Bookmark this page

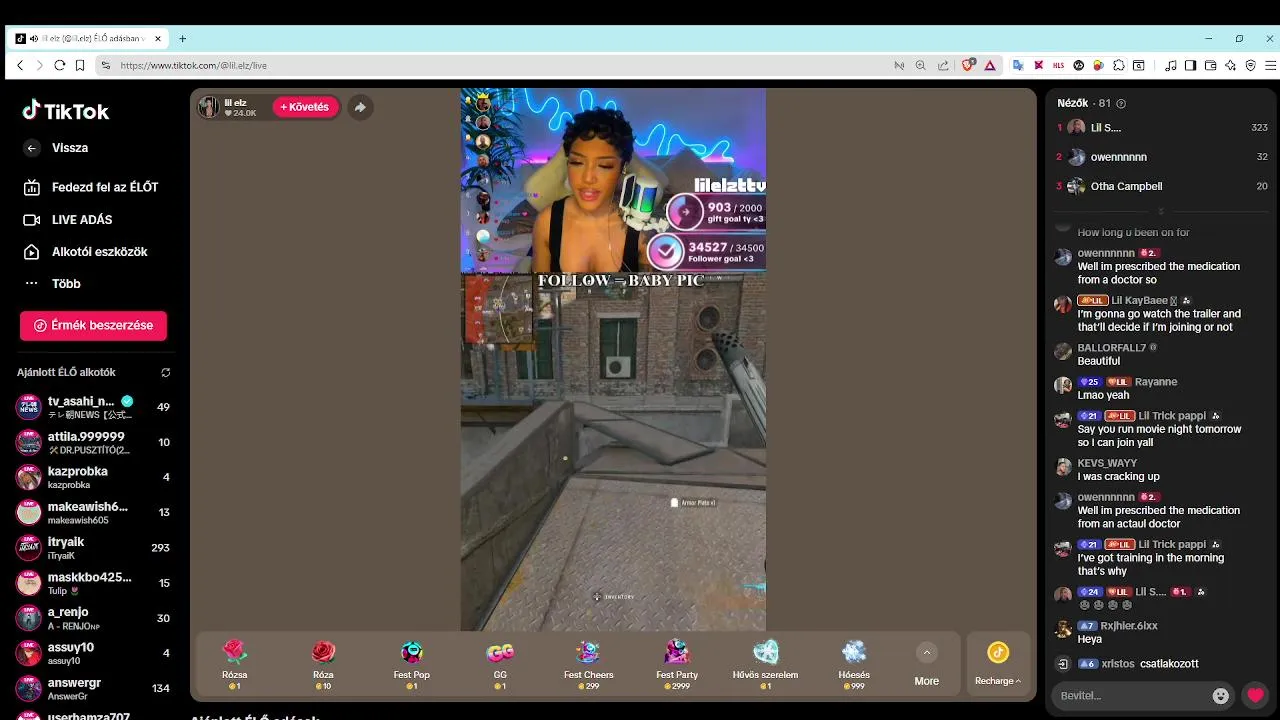[80, 65]
